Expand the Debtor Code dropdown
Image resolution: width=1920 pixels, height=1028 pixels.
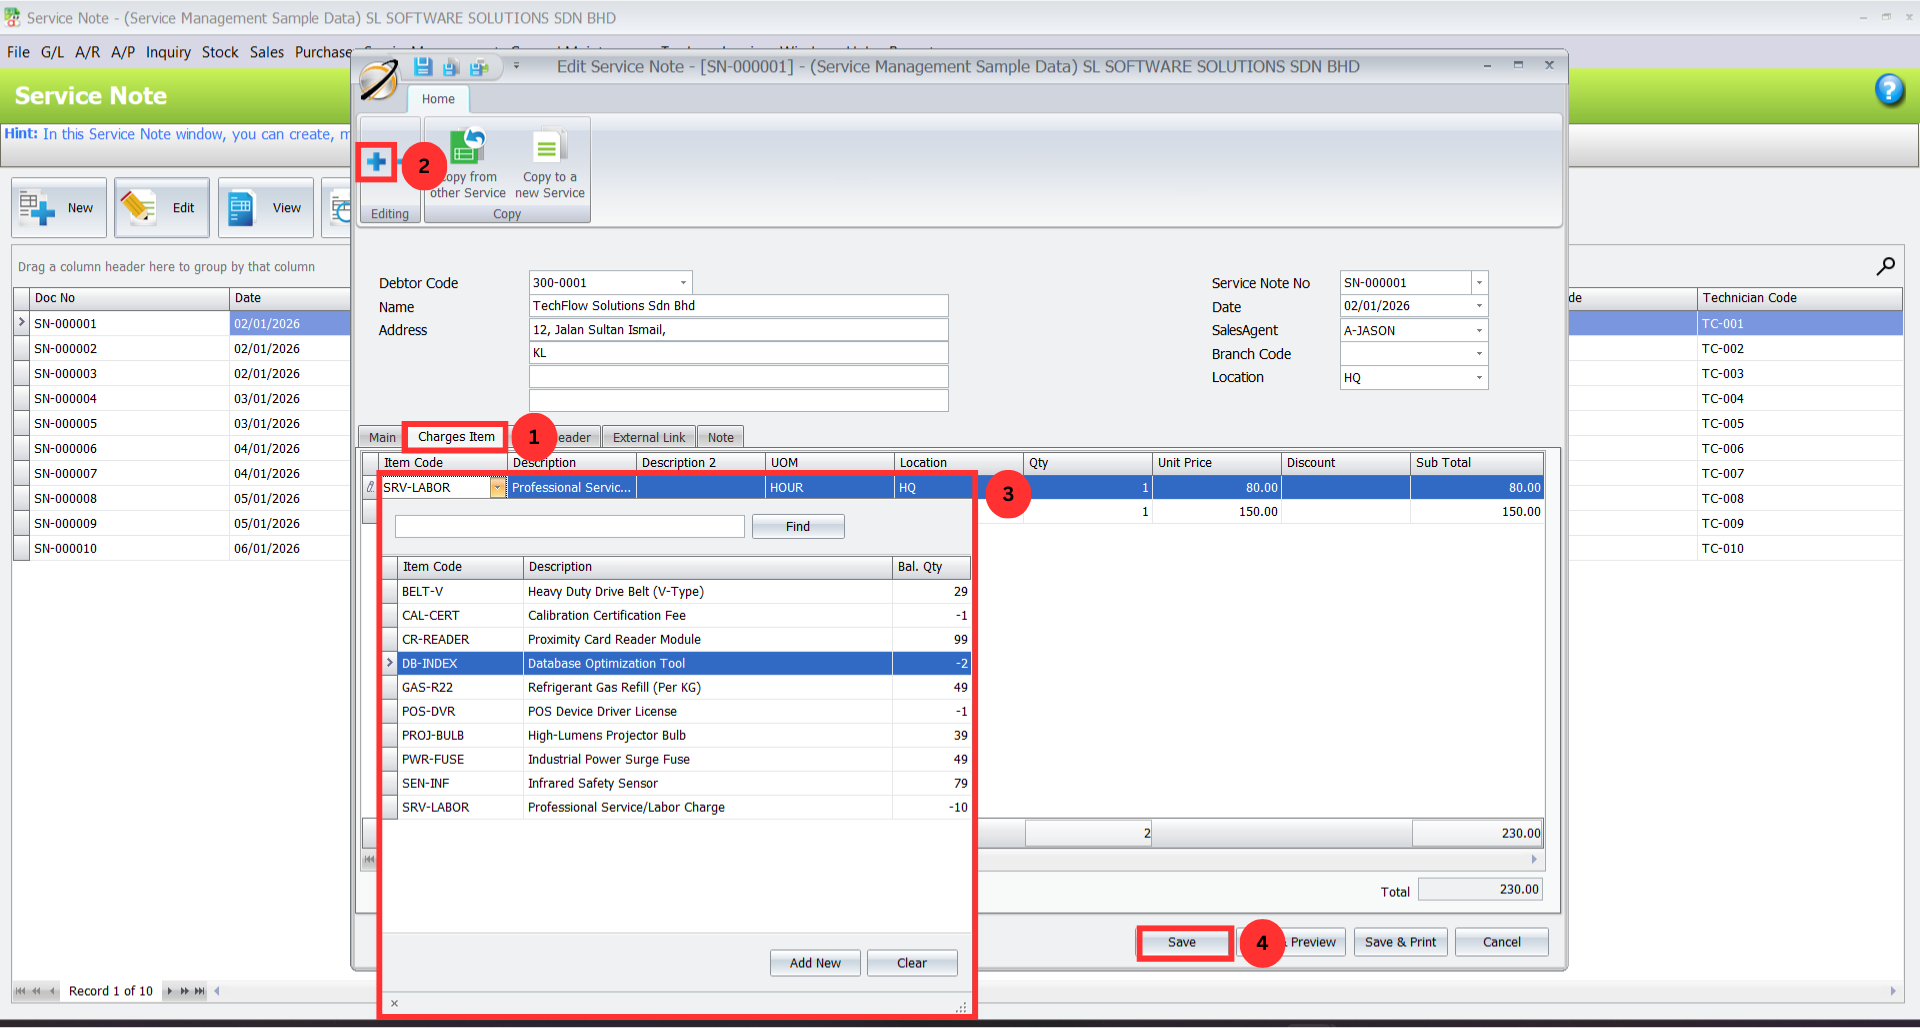click(x=683, y=283)
